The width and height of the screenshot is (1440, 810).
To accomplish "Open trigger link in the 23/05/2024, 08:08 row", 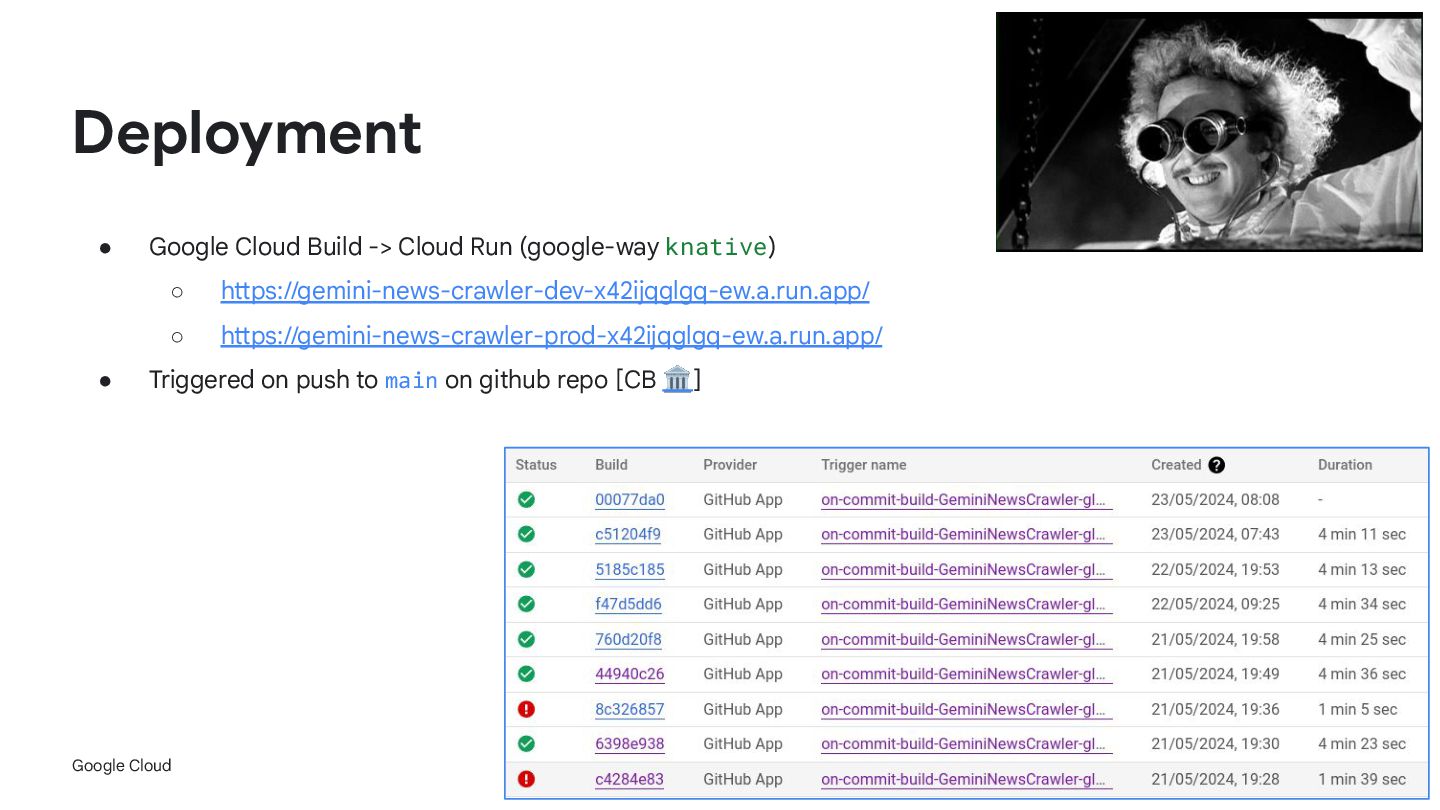I will point(967,500).
